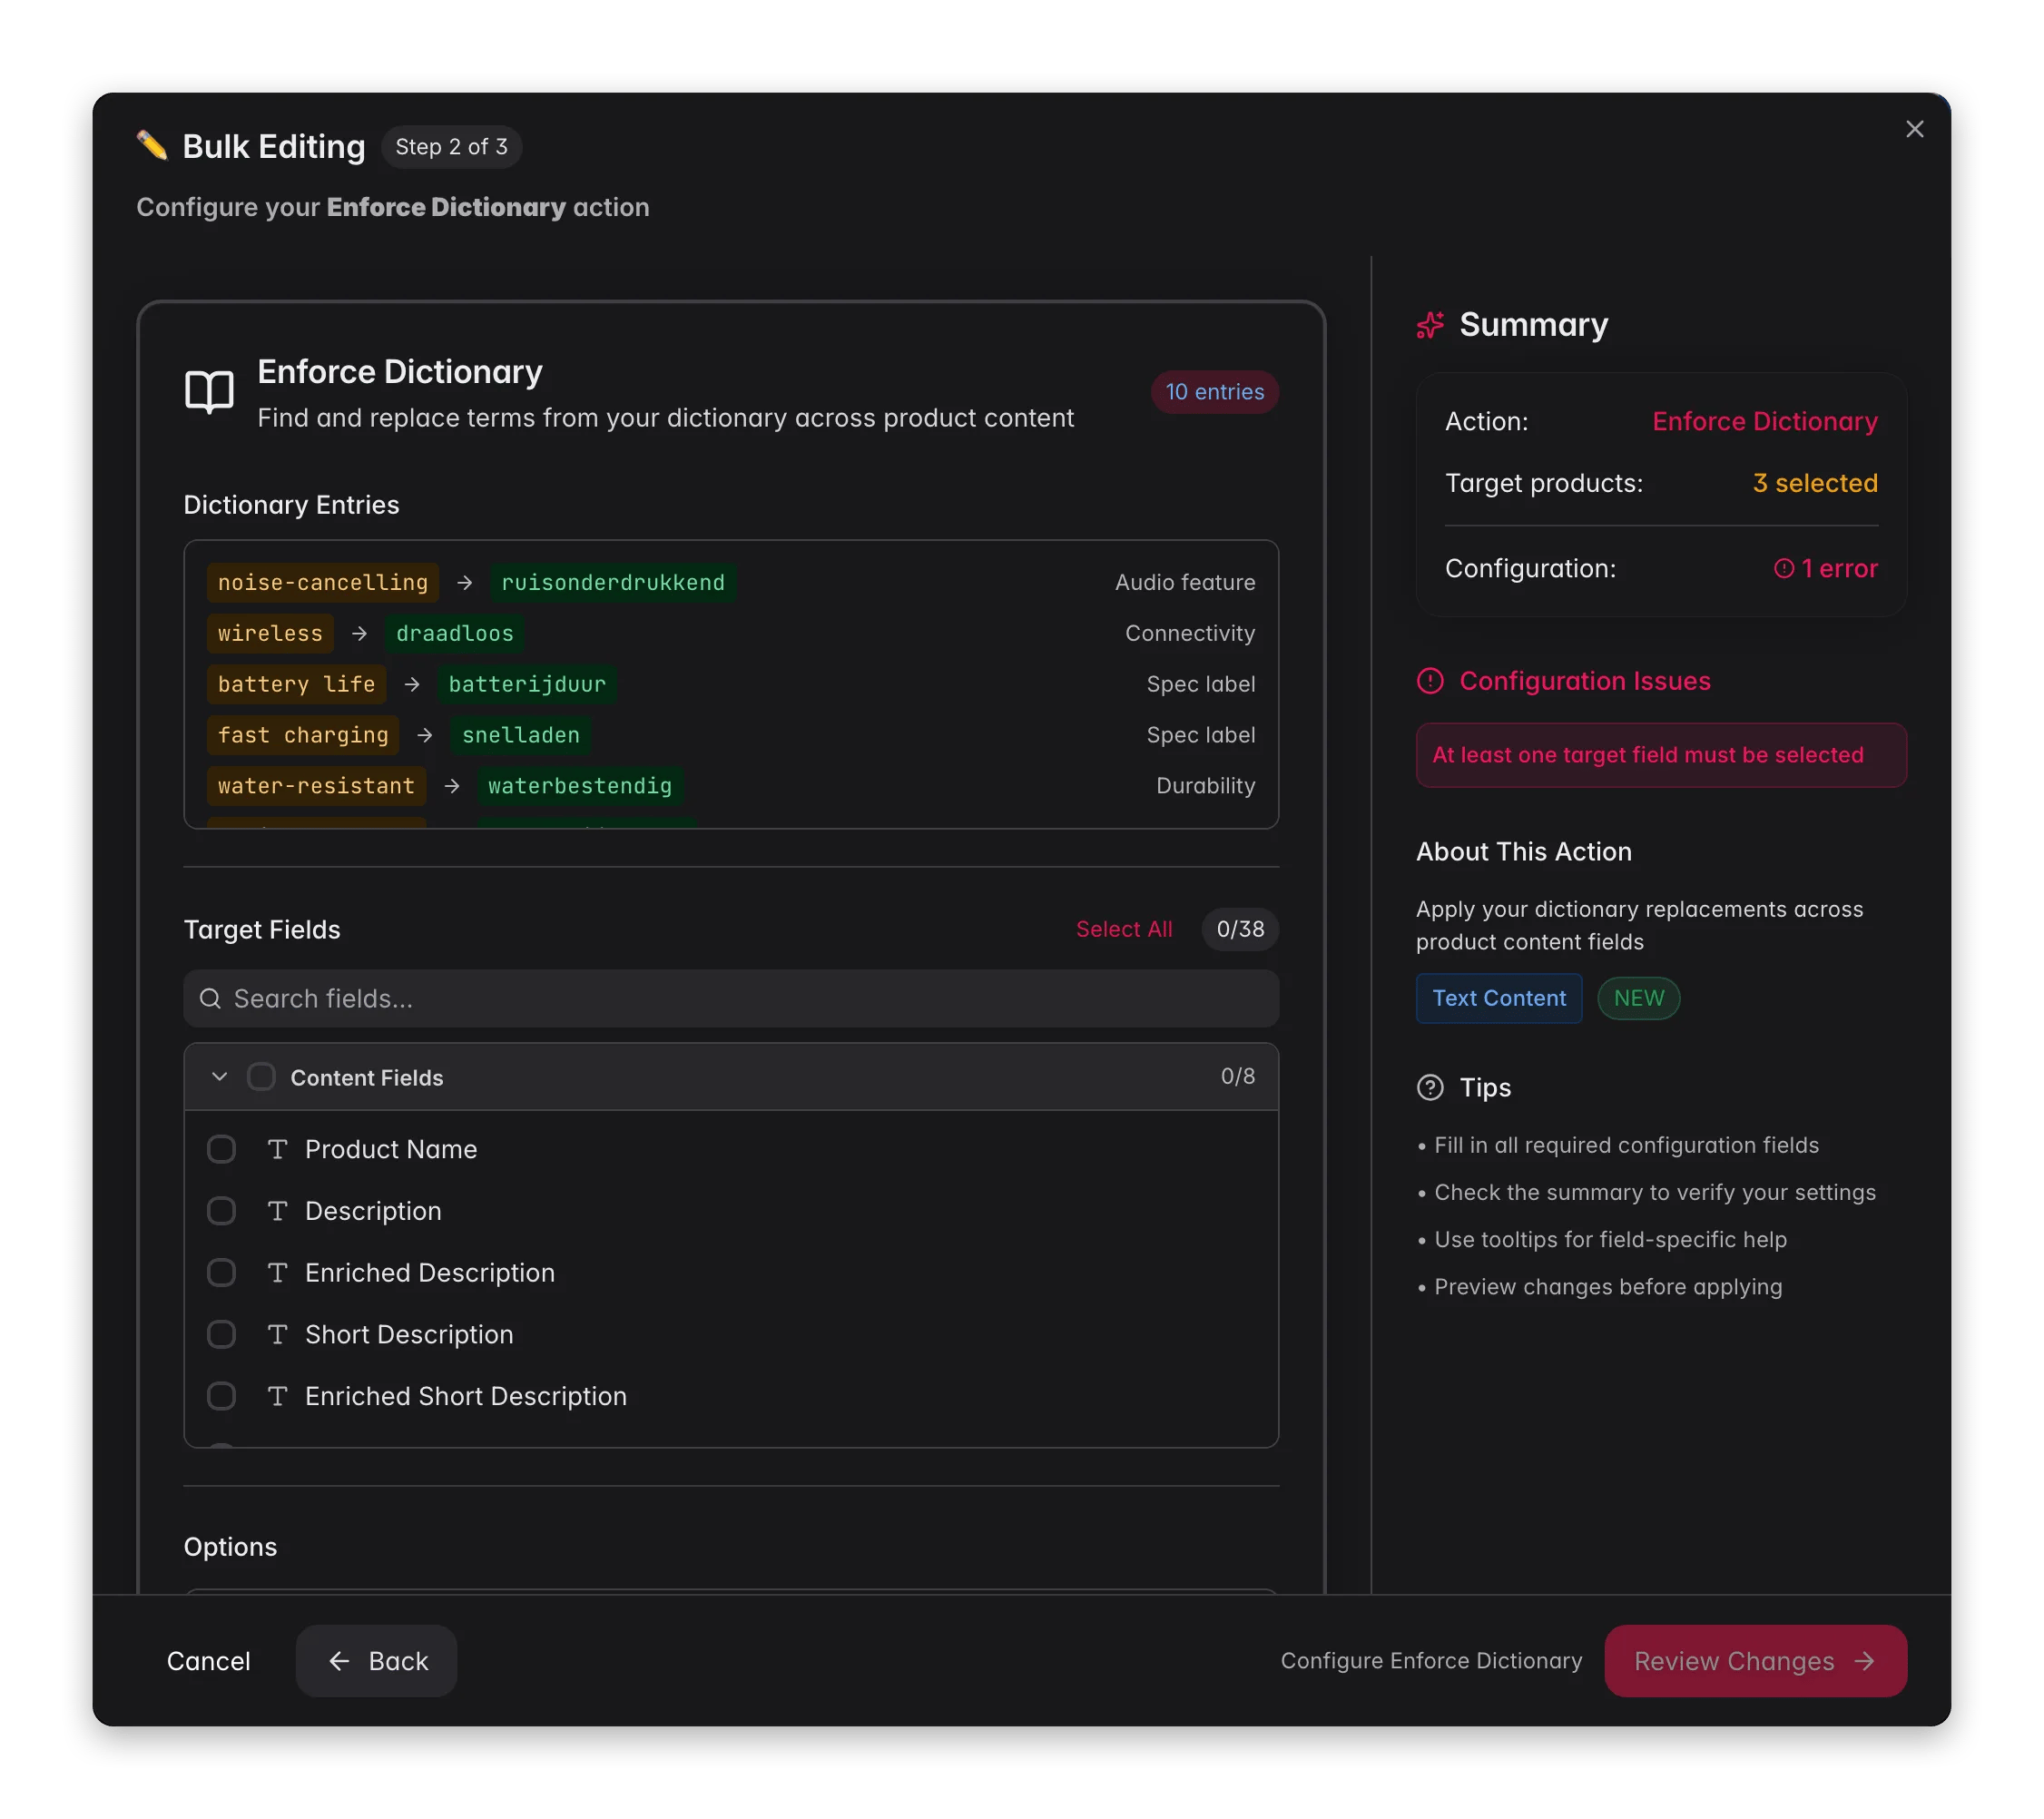The image size is (2044, 1819).
Task: Click the fast charging source term
Action: 303,735
